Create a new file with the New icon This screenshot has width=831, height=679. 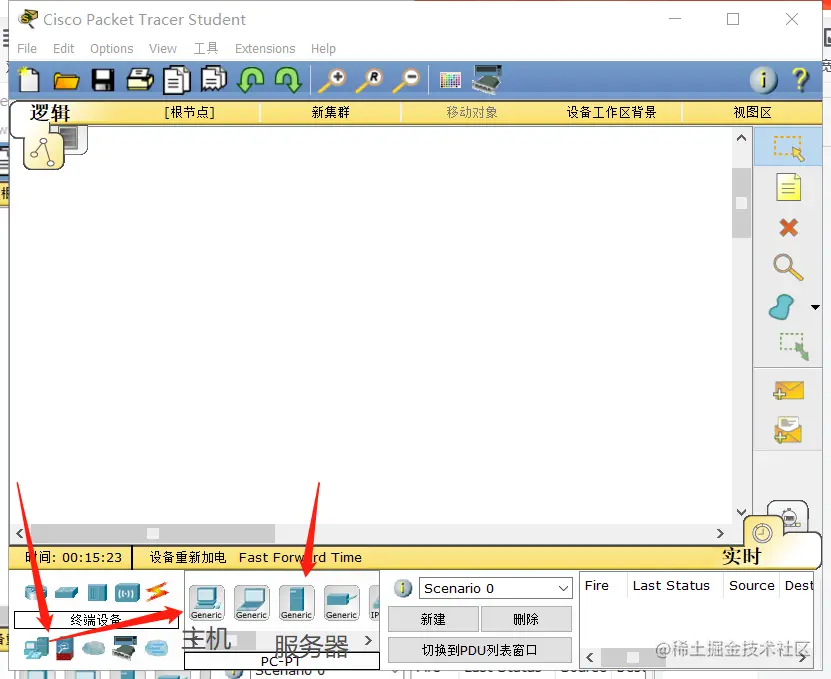(x=29, y=80)
